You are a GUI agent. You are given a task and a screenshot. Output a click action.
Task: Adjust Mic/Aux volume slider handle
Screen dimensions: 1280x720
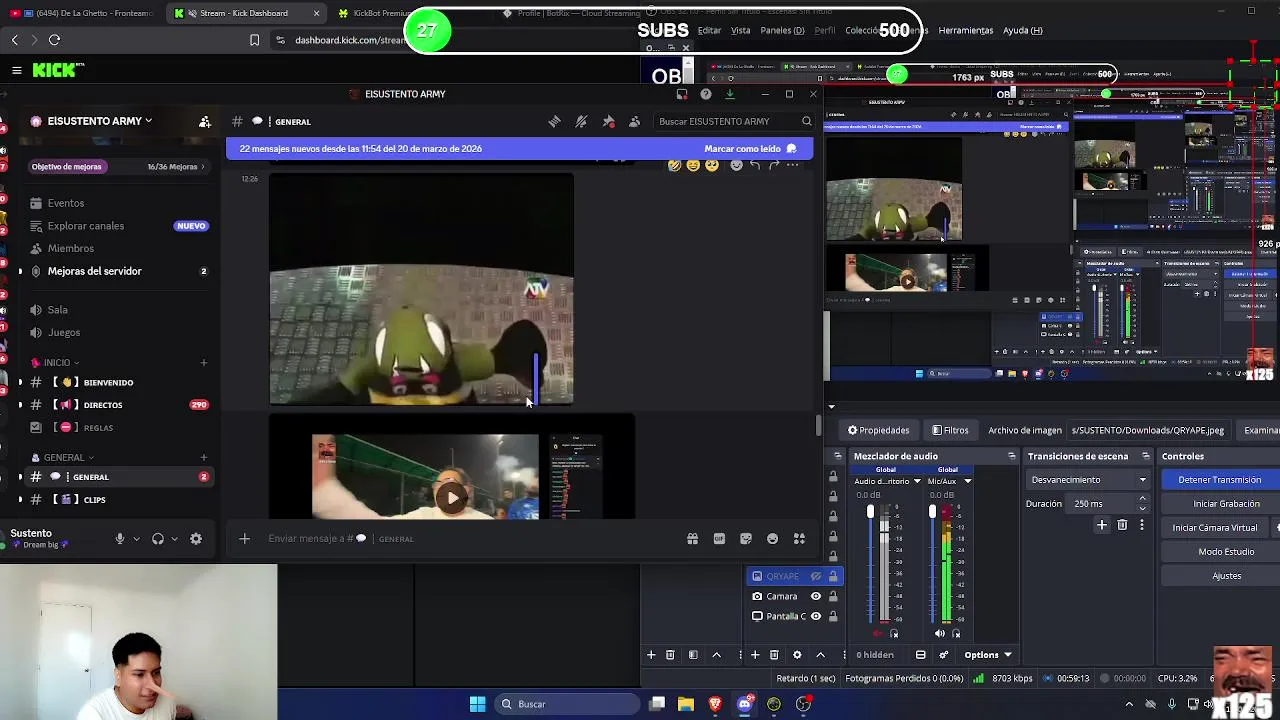[932, 512]
